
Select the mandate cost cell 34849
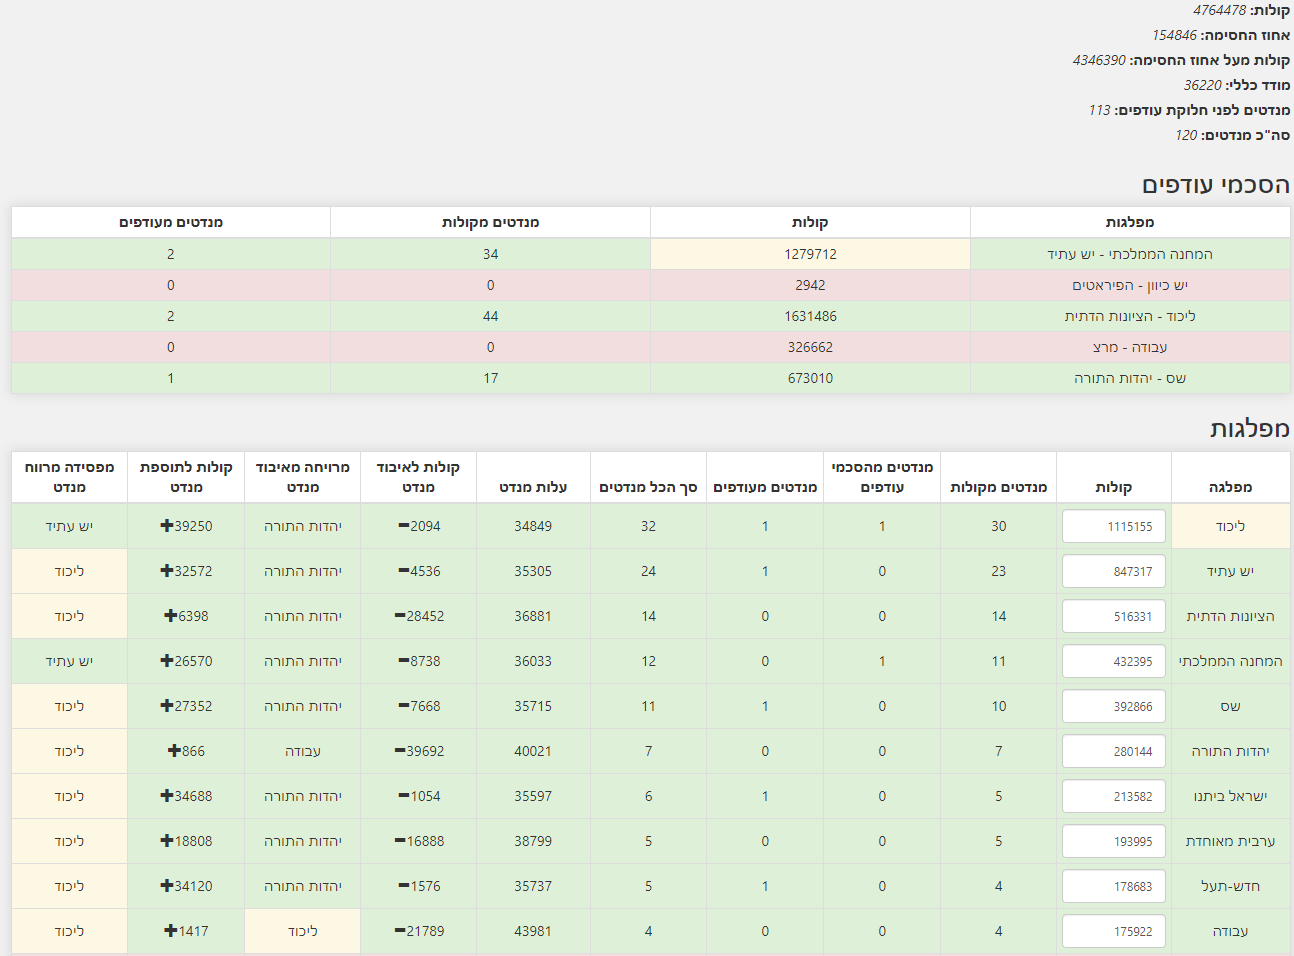[x=533, y=526]
